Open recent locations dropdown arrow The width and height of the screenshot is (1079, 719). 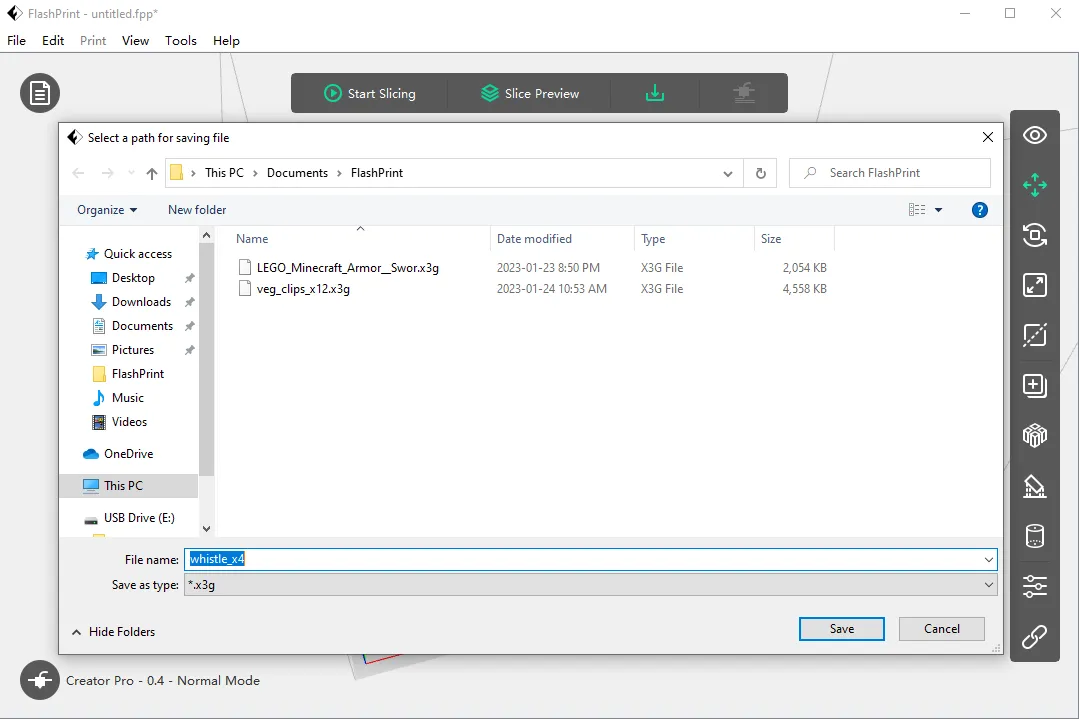coord(131,173)
